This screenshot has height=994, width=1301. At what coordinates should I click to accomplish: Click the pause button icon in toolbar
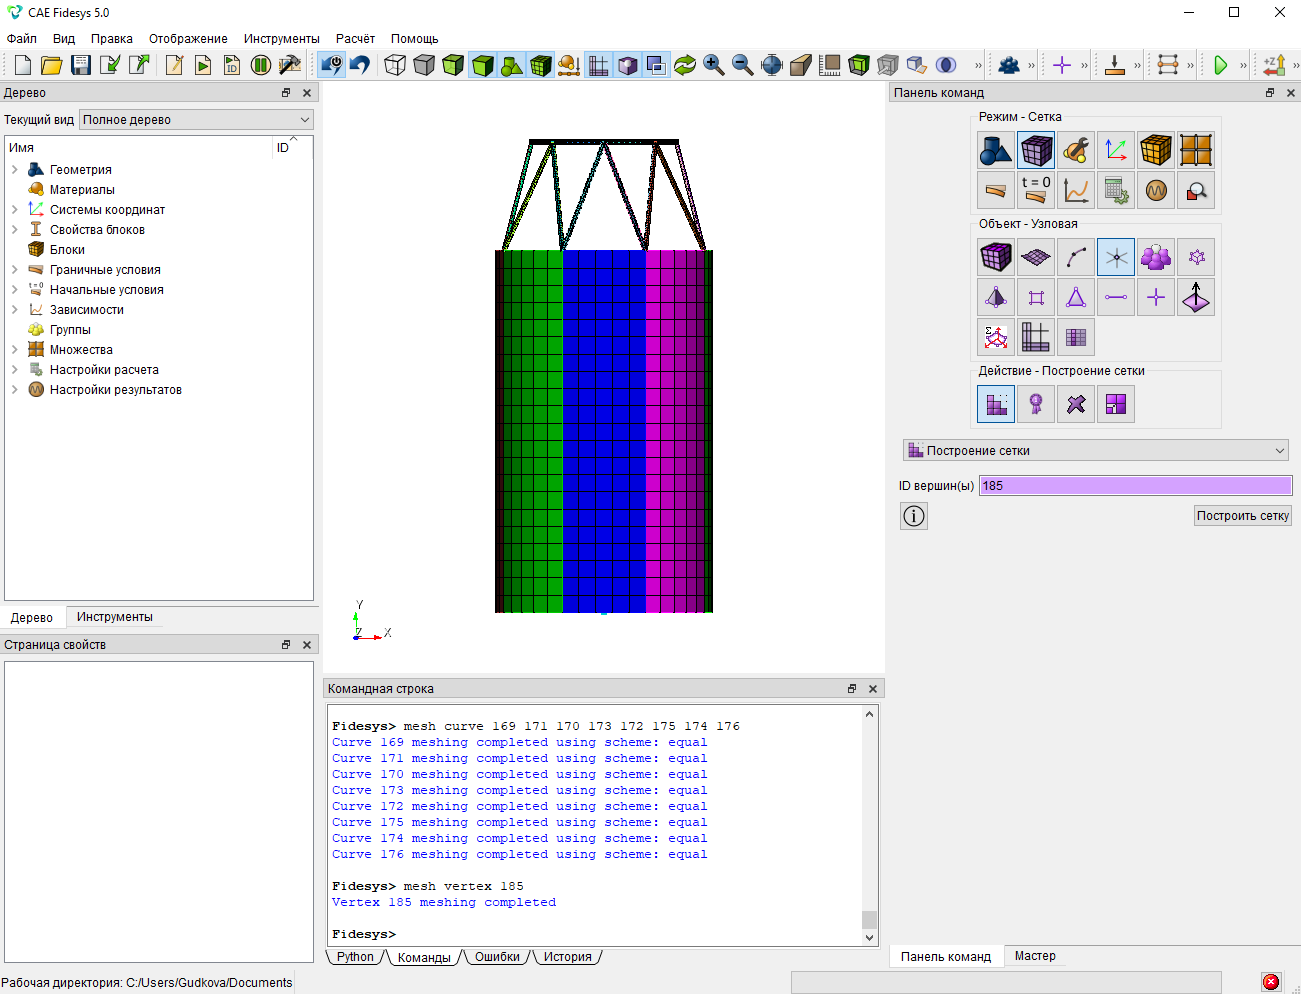[x=261, y=65]
